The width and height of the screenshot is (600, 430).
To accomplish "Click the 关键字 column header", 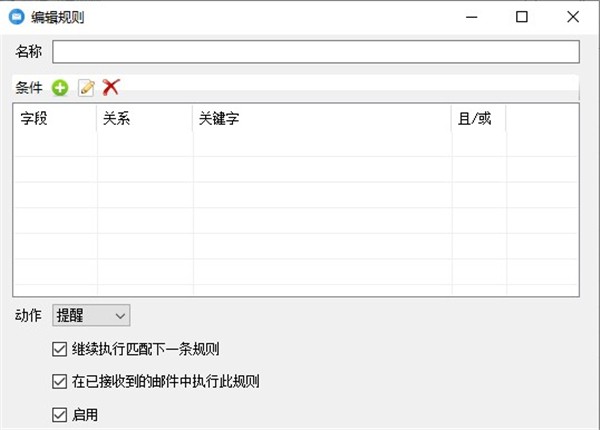I will click(322, 119).
